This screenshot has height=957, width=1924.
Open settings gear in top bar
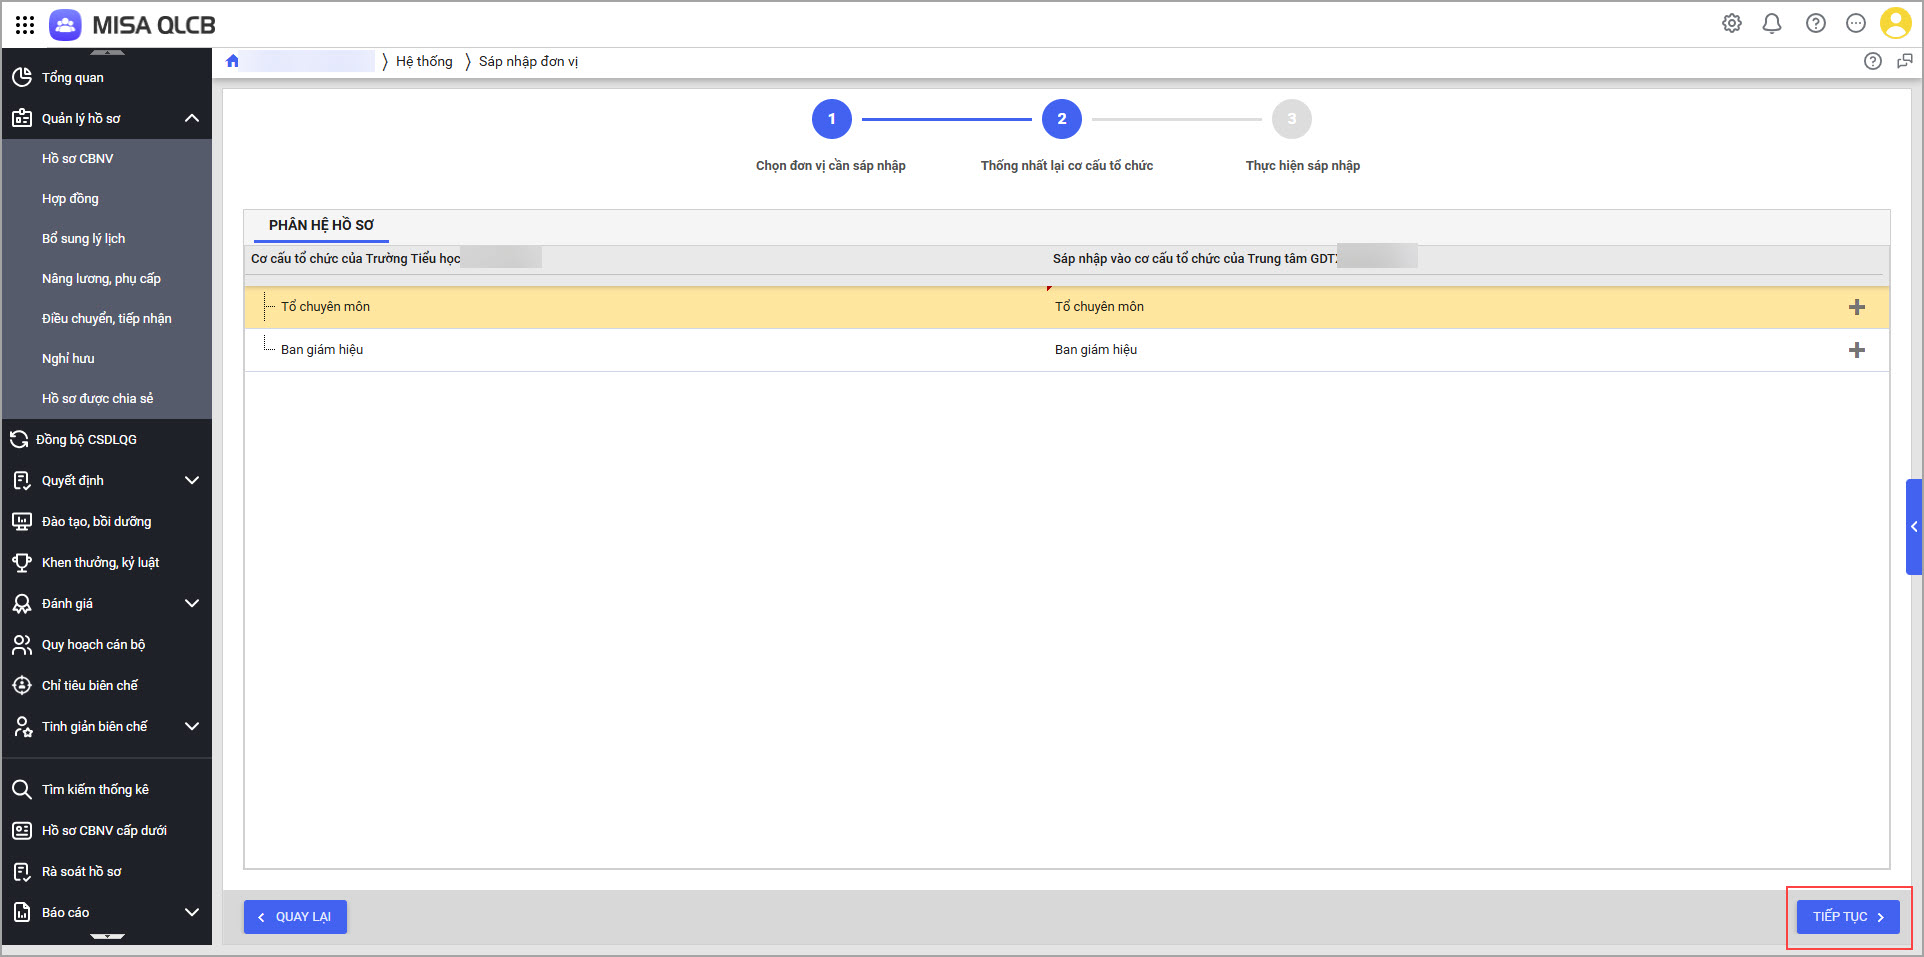1732,23
